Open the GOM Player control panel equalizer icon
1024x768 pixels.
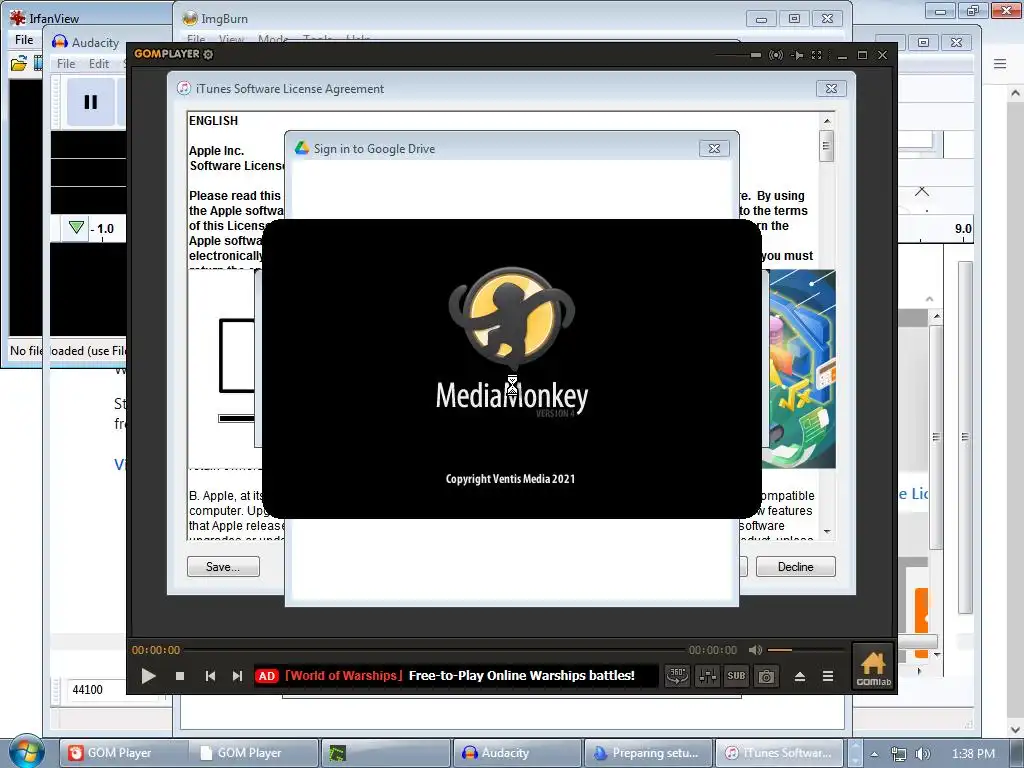click(707, 676)
